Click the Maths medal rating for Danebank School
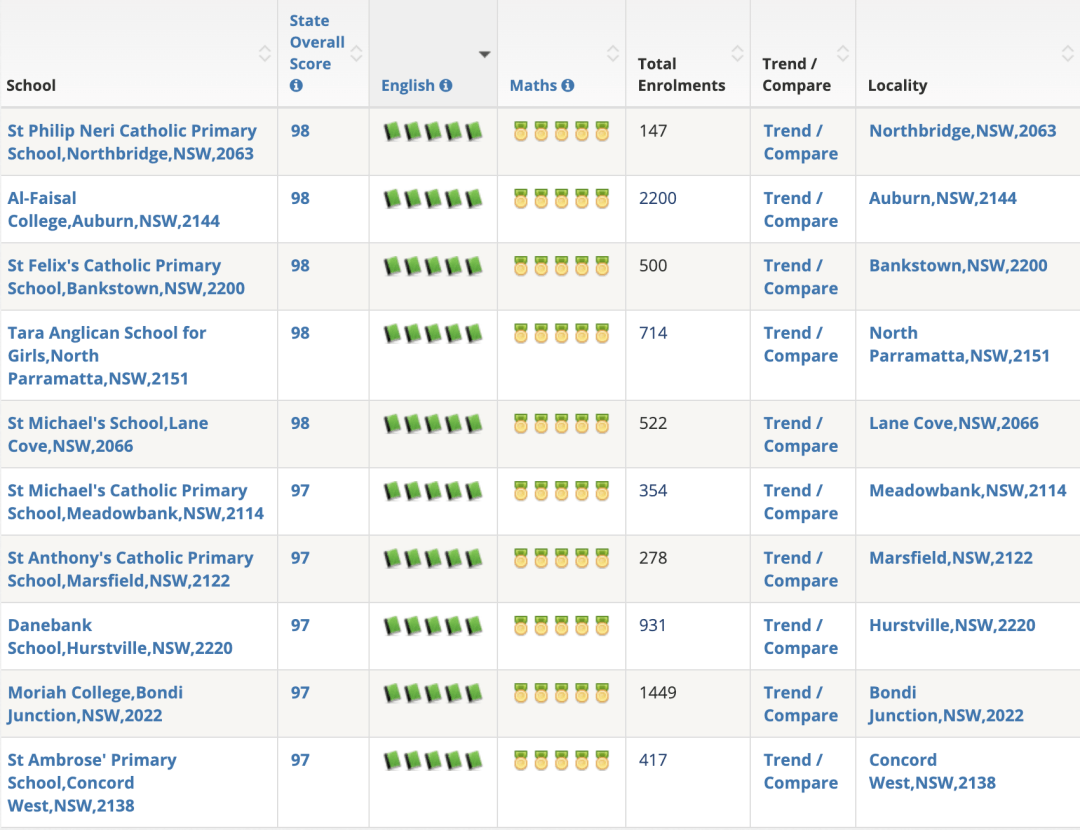This screenshot has width=1080, height=830. (561, 626)
